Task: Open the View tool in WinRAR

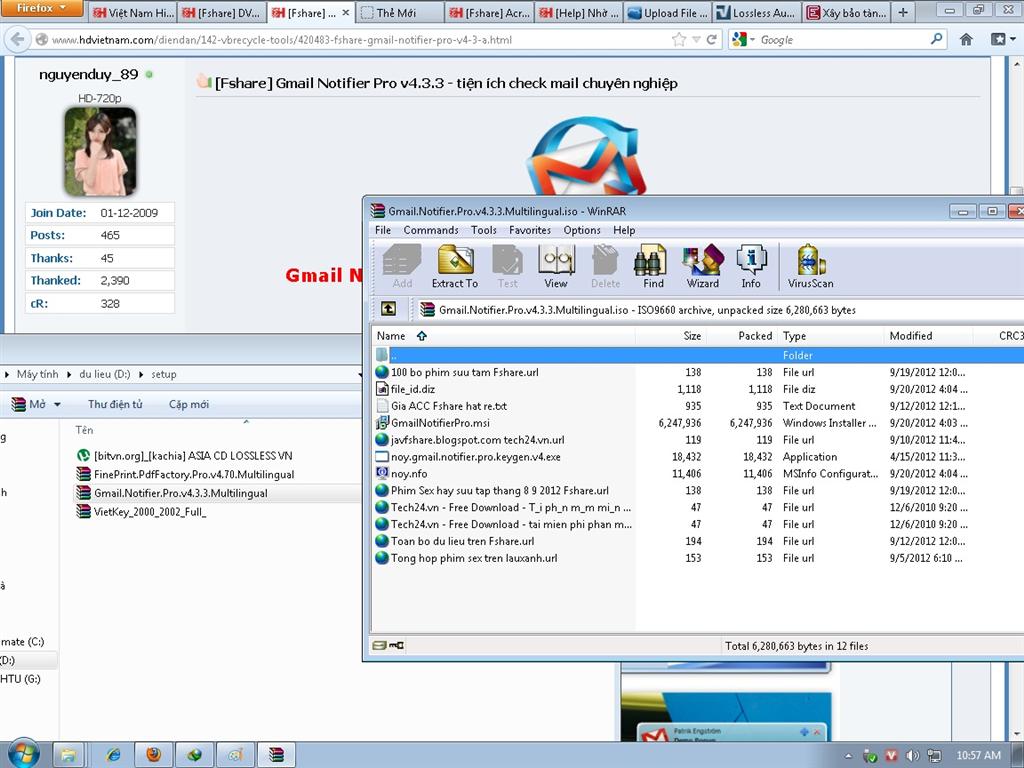Action: (x=556, y=266)
